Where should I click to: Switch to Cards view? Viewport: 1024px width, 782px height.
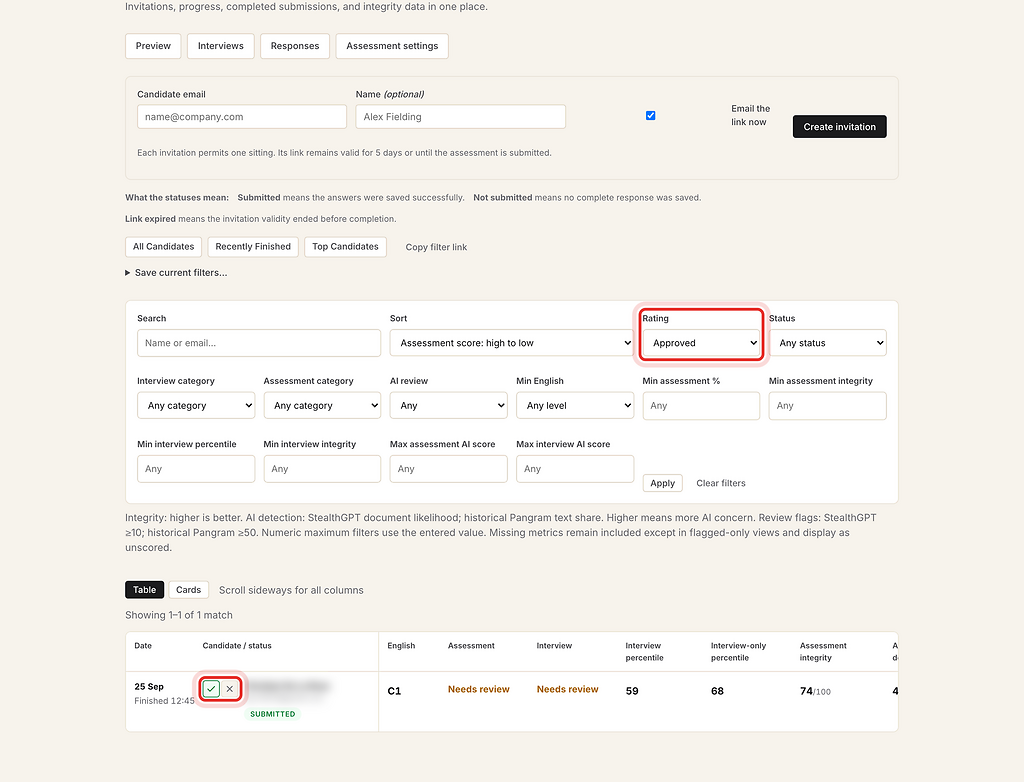189,589
